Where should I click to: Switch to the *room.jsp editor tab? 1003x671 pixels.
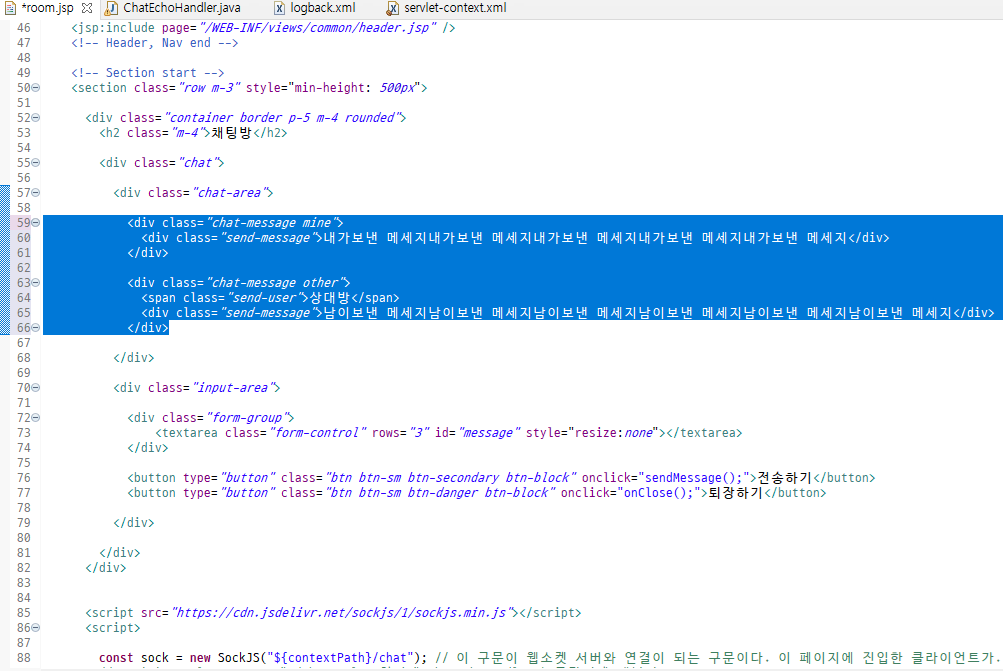(47, 8)
